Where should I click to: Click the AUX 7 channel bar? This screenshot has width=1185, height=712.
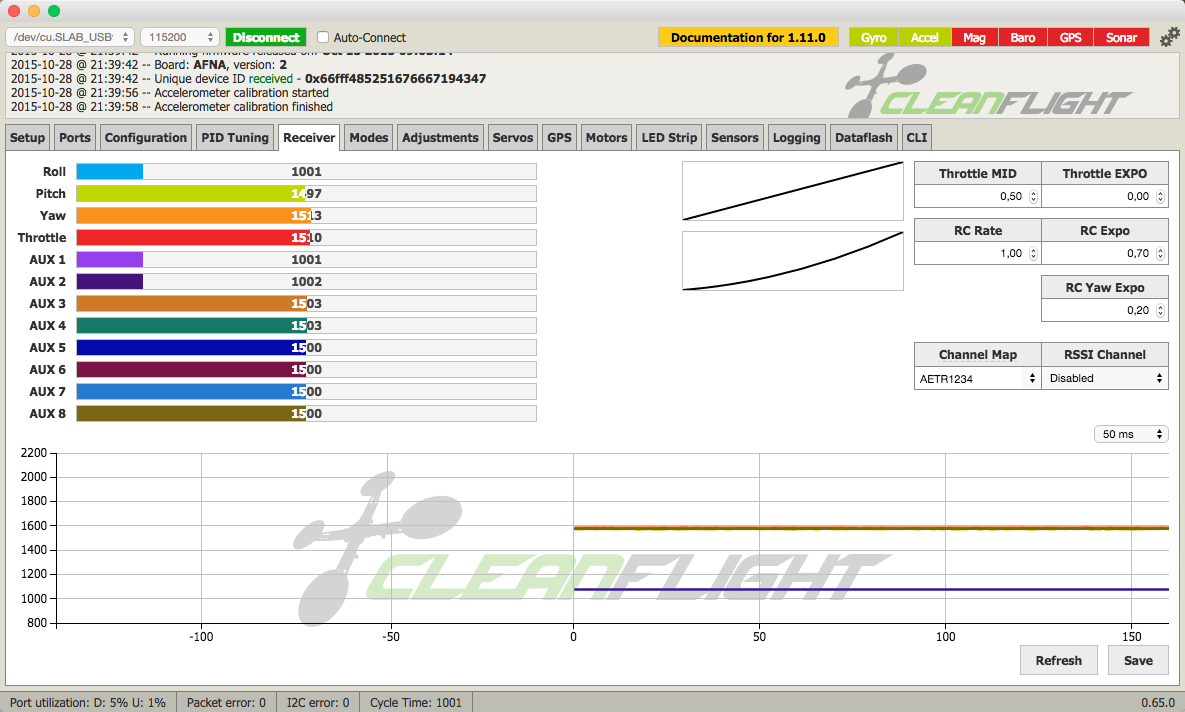[x=306, y=392]
